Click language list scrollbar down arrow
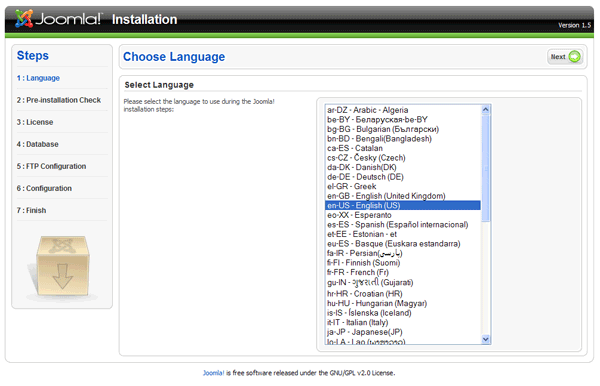This screenshot has width=600, height=386. tap(486, 339)
